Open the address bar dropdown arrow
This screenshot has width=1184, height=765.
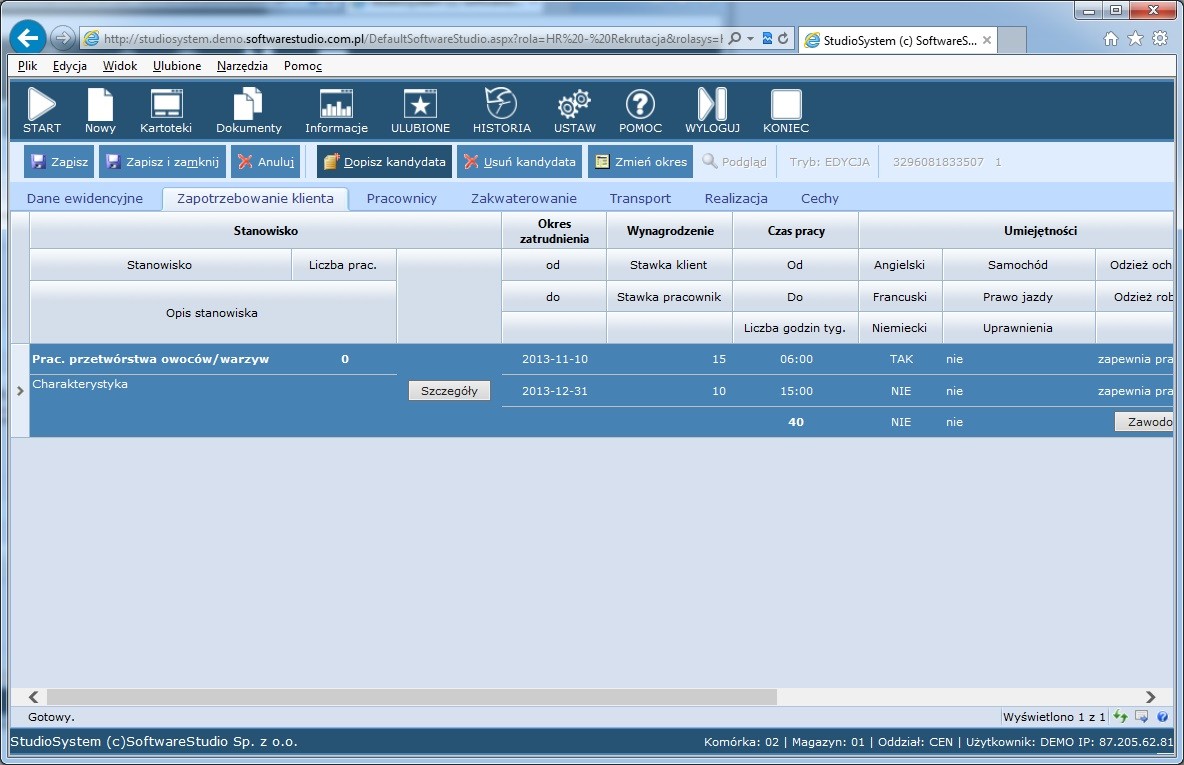[751, 38]
